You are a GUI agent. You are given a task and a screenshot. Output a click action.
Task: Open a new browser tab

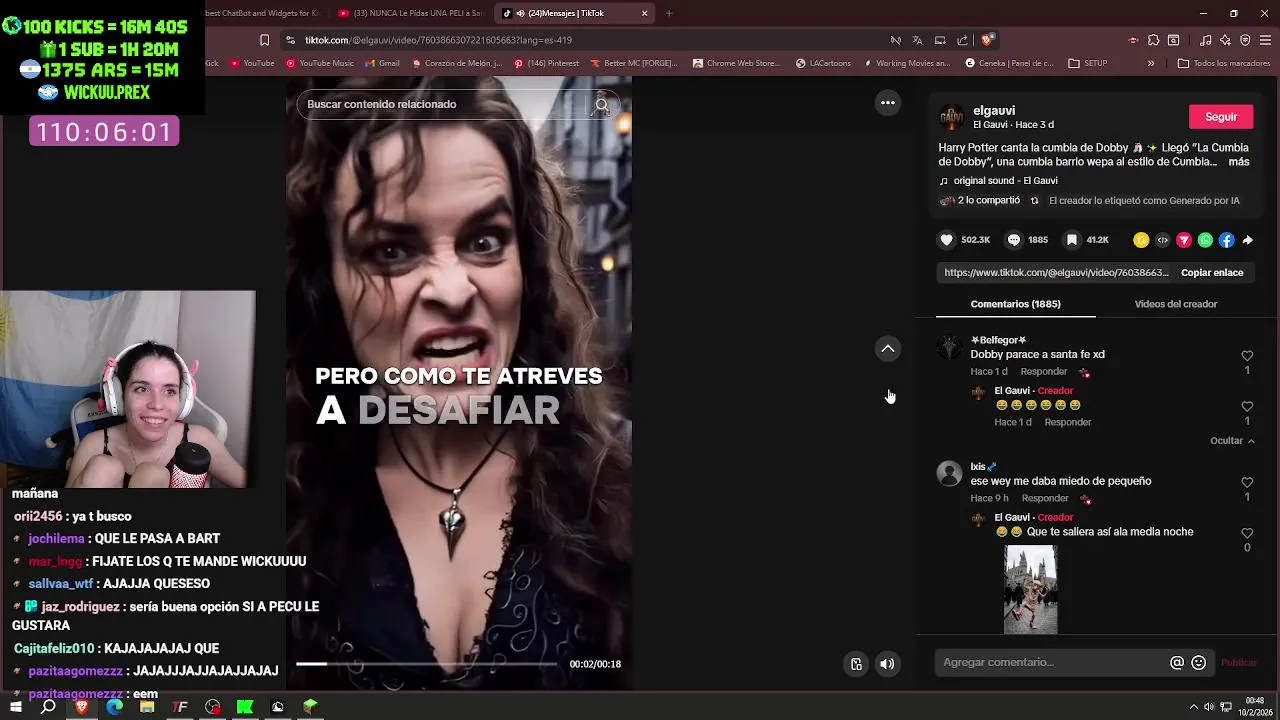669,13
